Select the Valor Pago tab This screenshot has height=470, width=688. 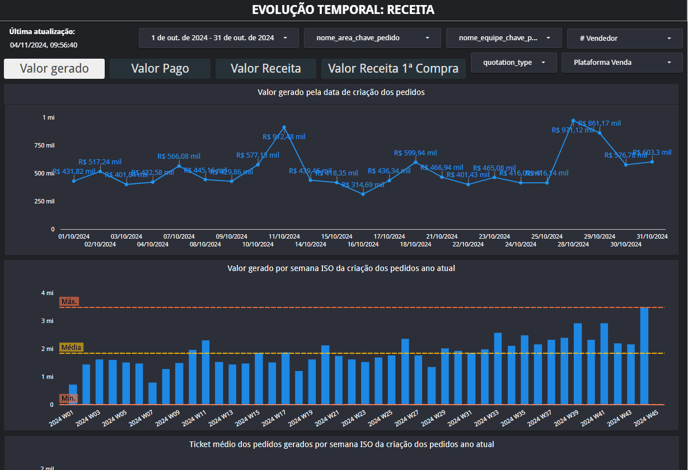[x=160, y=69]
